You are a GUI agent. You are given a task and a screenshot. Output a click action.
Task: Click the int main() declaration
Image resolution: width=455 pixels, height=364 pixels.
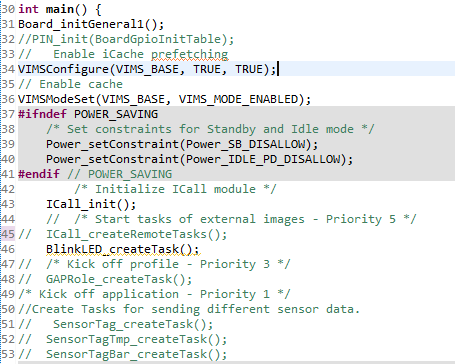click(60, 9)
